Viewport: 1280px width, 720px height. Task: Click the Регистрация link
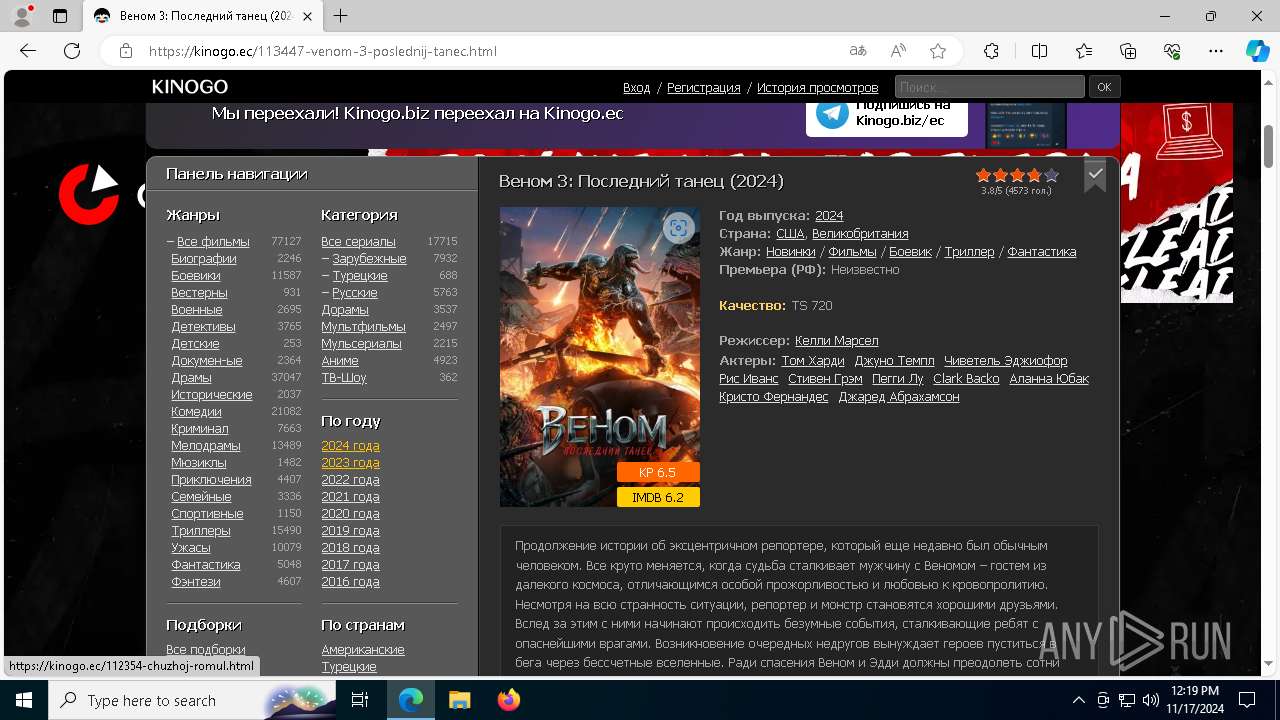point(704,88)
